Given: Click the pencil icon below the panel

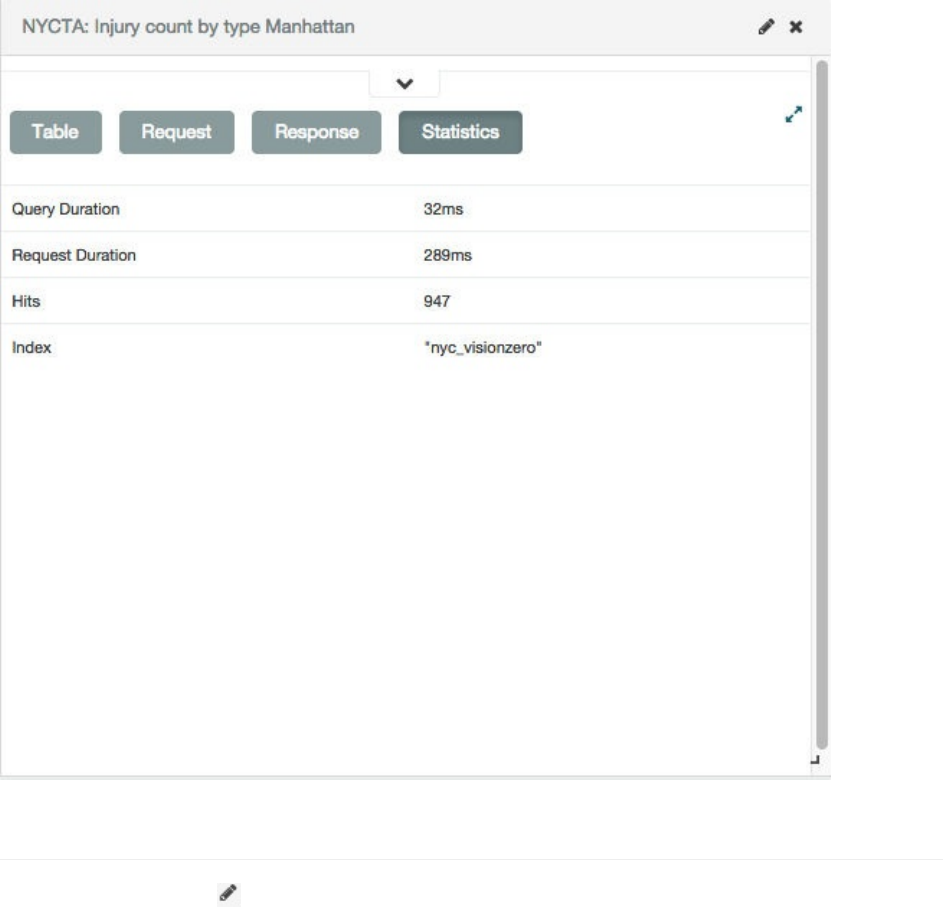Looking at the screenshot, I should (x=228, y=893).
